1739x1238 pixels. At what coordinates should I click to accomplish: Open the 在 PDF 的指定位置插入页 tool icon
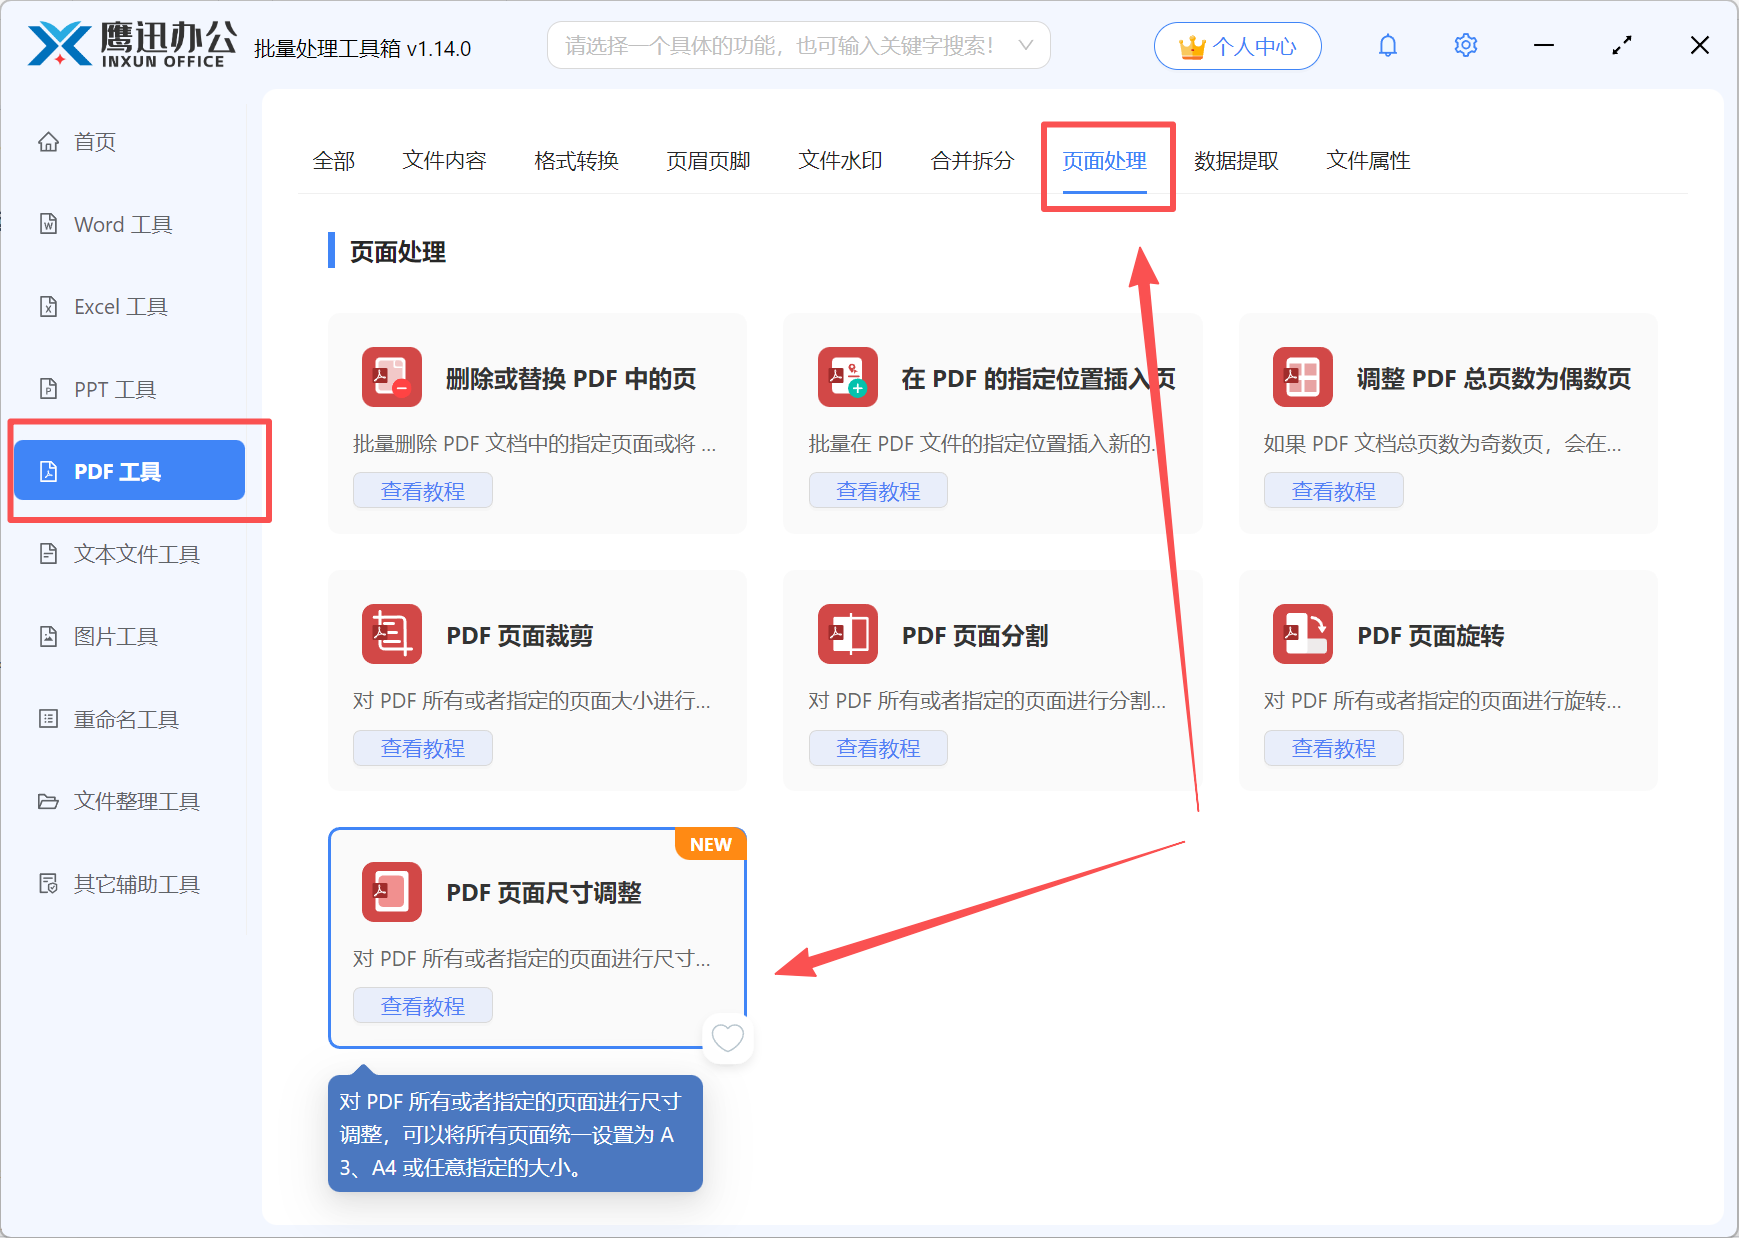pyautogui.click(x=847, y=377)
